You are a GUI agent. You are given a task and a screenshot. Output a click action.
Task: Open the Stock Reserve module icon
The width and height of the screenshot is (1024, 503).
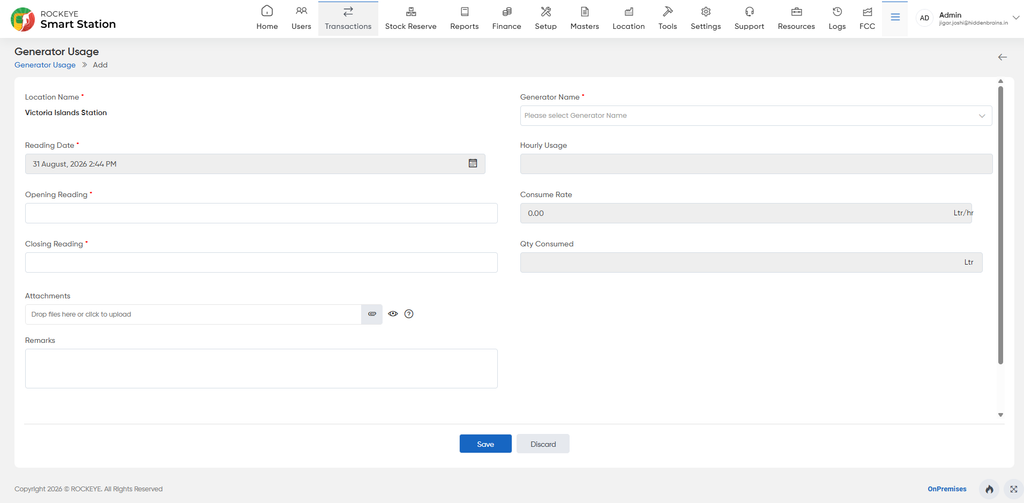pyautogui.click(x=411, y=11)
